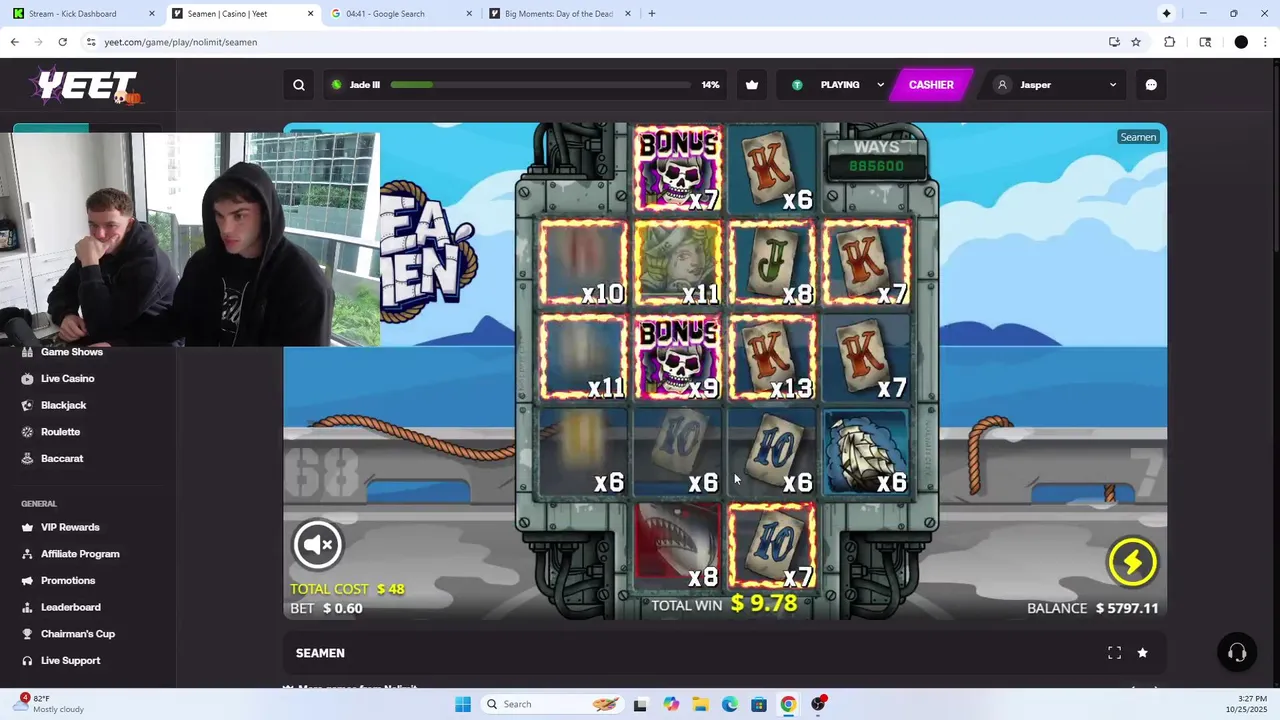Click the install app icon in address bar
Screen dimensions: 1280x720
1114,42
